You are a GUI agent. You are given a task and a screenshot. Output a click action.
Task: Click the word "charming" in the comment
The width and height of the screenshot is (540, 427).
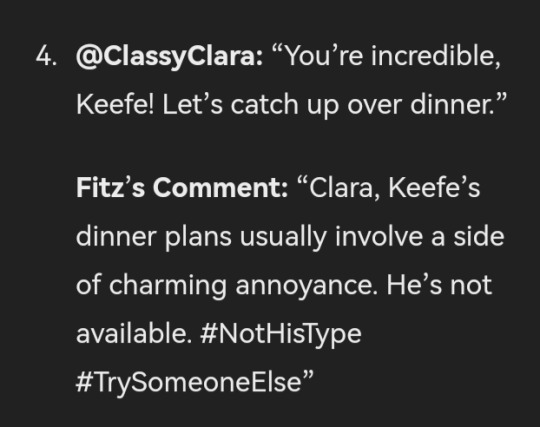[x=167, y=286]
